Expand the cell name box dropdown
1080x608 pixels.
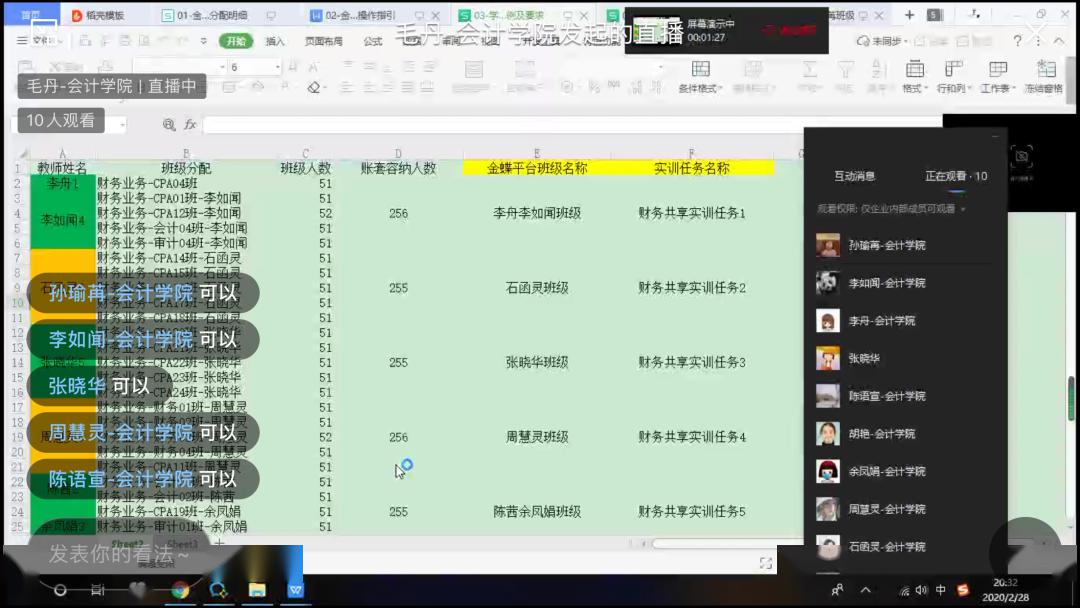click(x=123, y=125)
